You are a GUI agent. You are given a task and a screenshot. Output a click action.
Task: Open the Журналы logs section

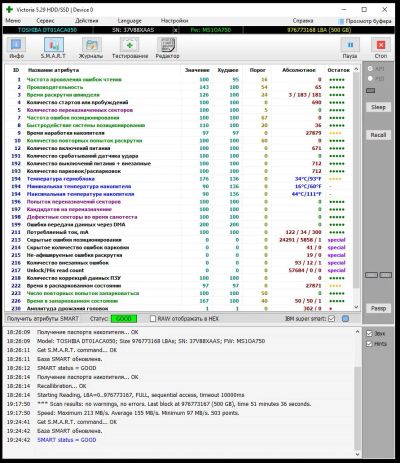pyautogui.click(x=91, y=48)
